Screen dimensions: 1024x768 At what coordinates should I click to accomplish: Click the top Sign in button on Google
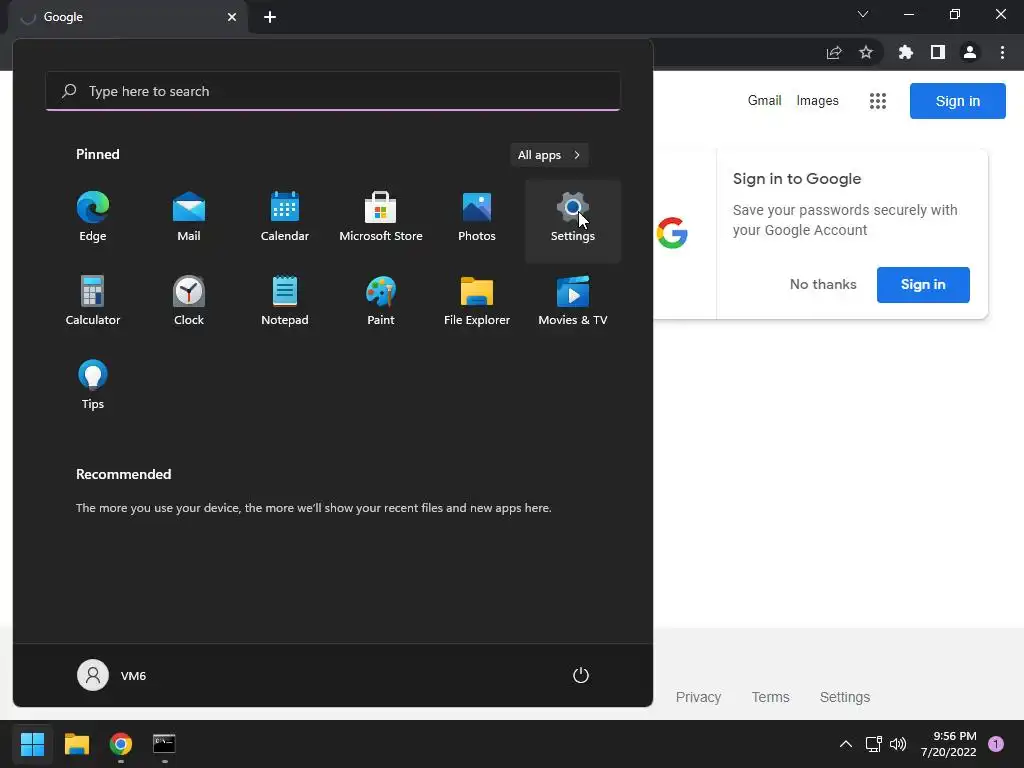(957, 101)
